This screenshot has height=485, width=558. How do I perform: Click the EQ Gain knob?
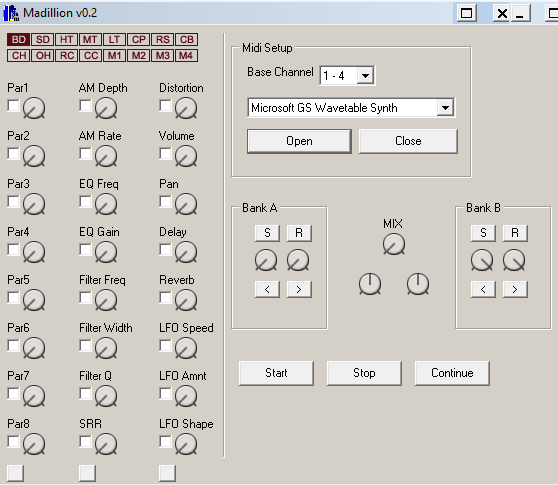pos(106,252)
